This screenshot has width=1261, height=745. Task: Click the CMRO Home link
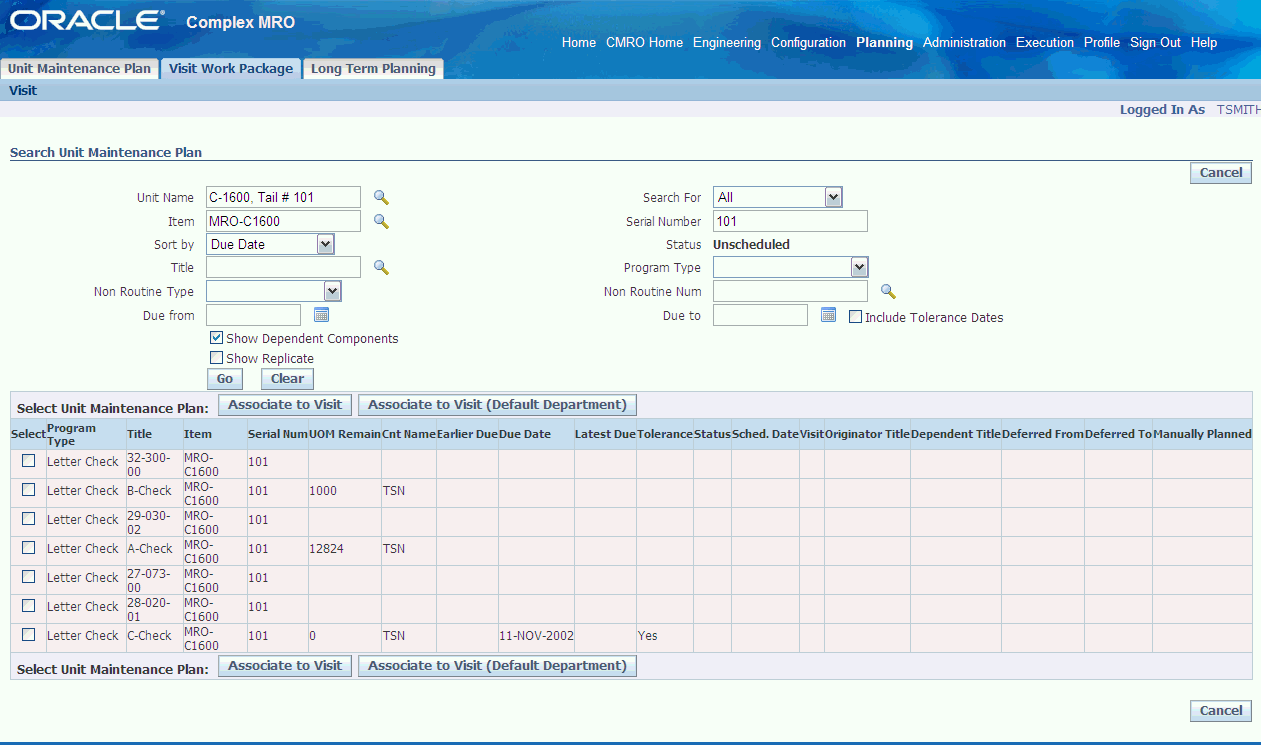644,43
